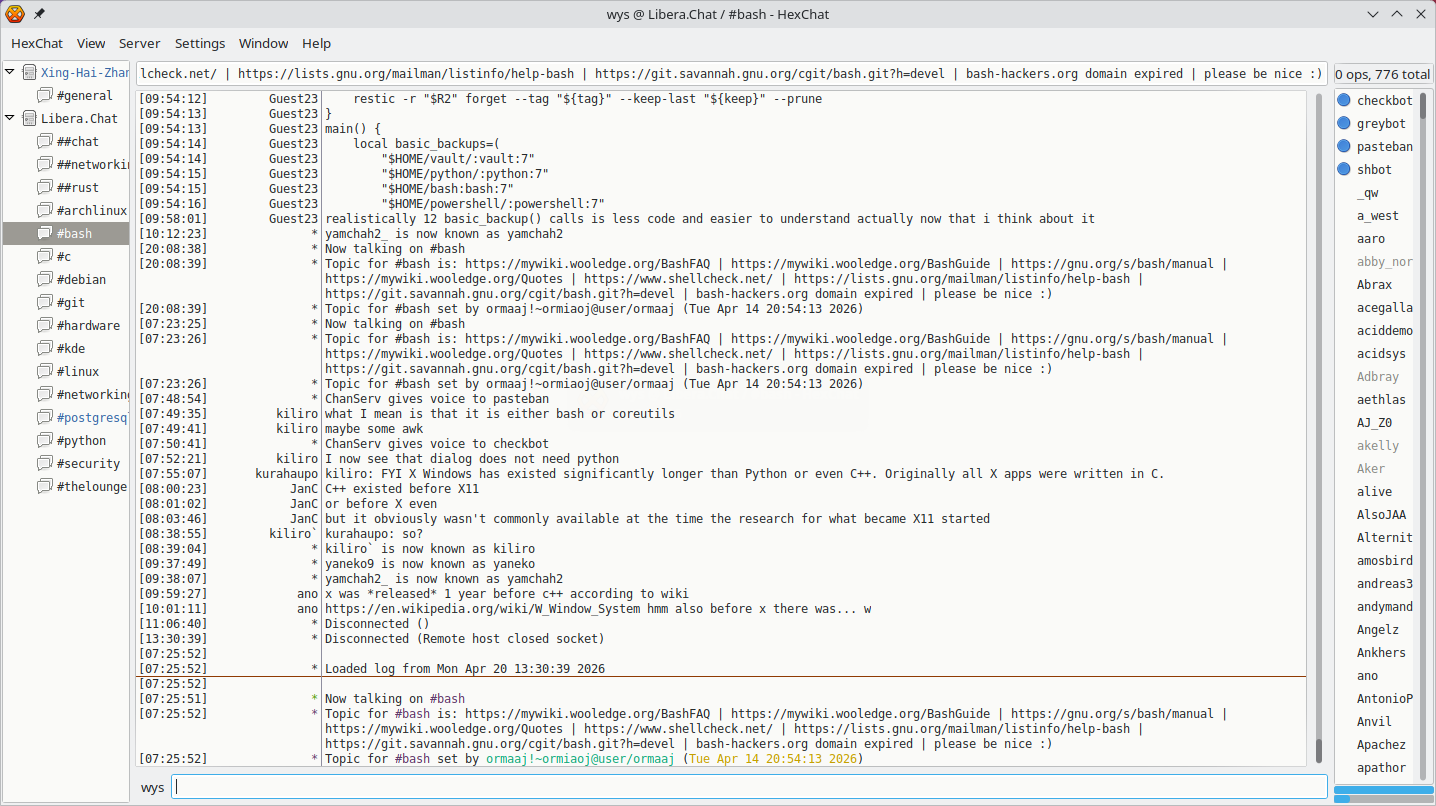Toggle the pin icon in the title bar

point(39,14)
